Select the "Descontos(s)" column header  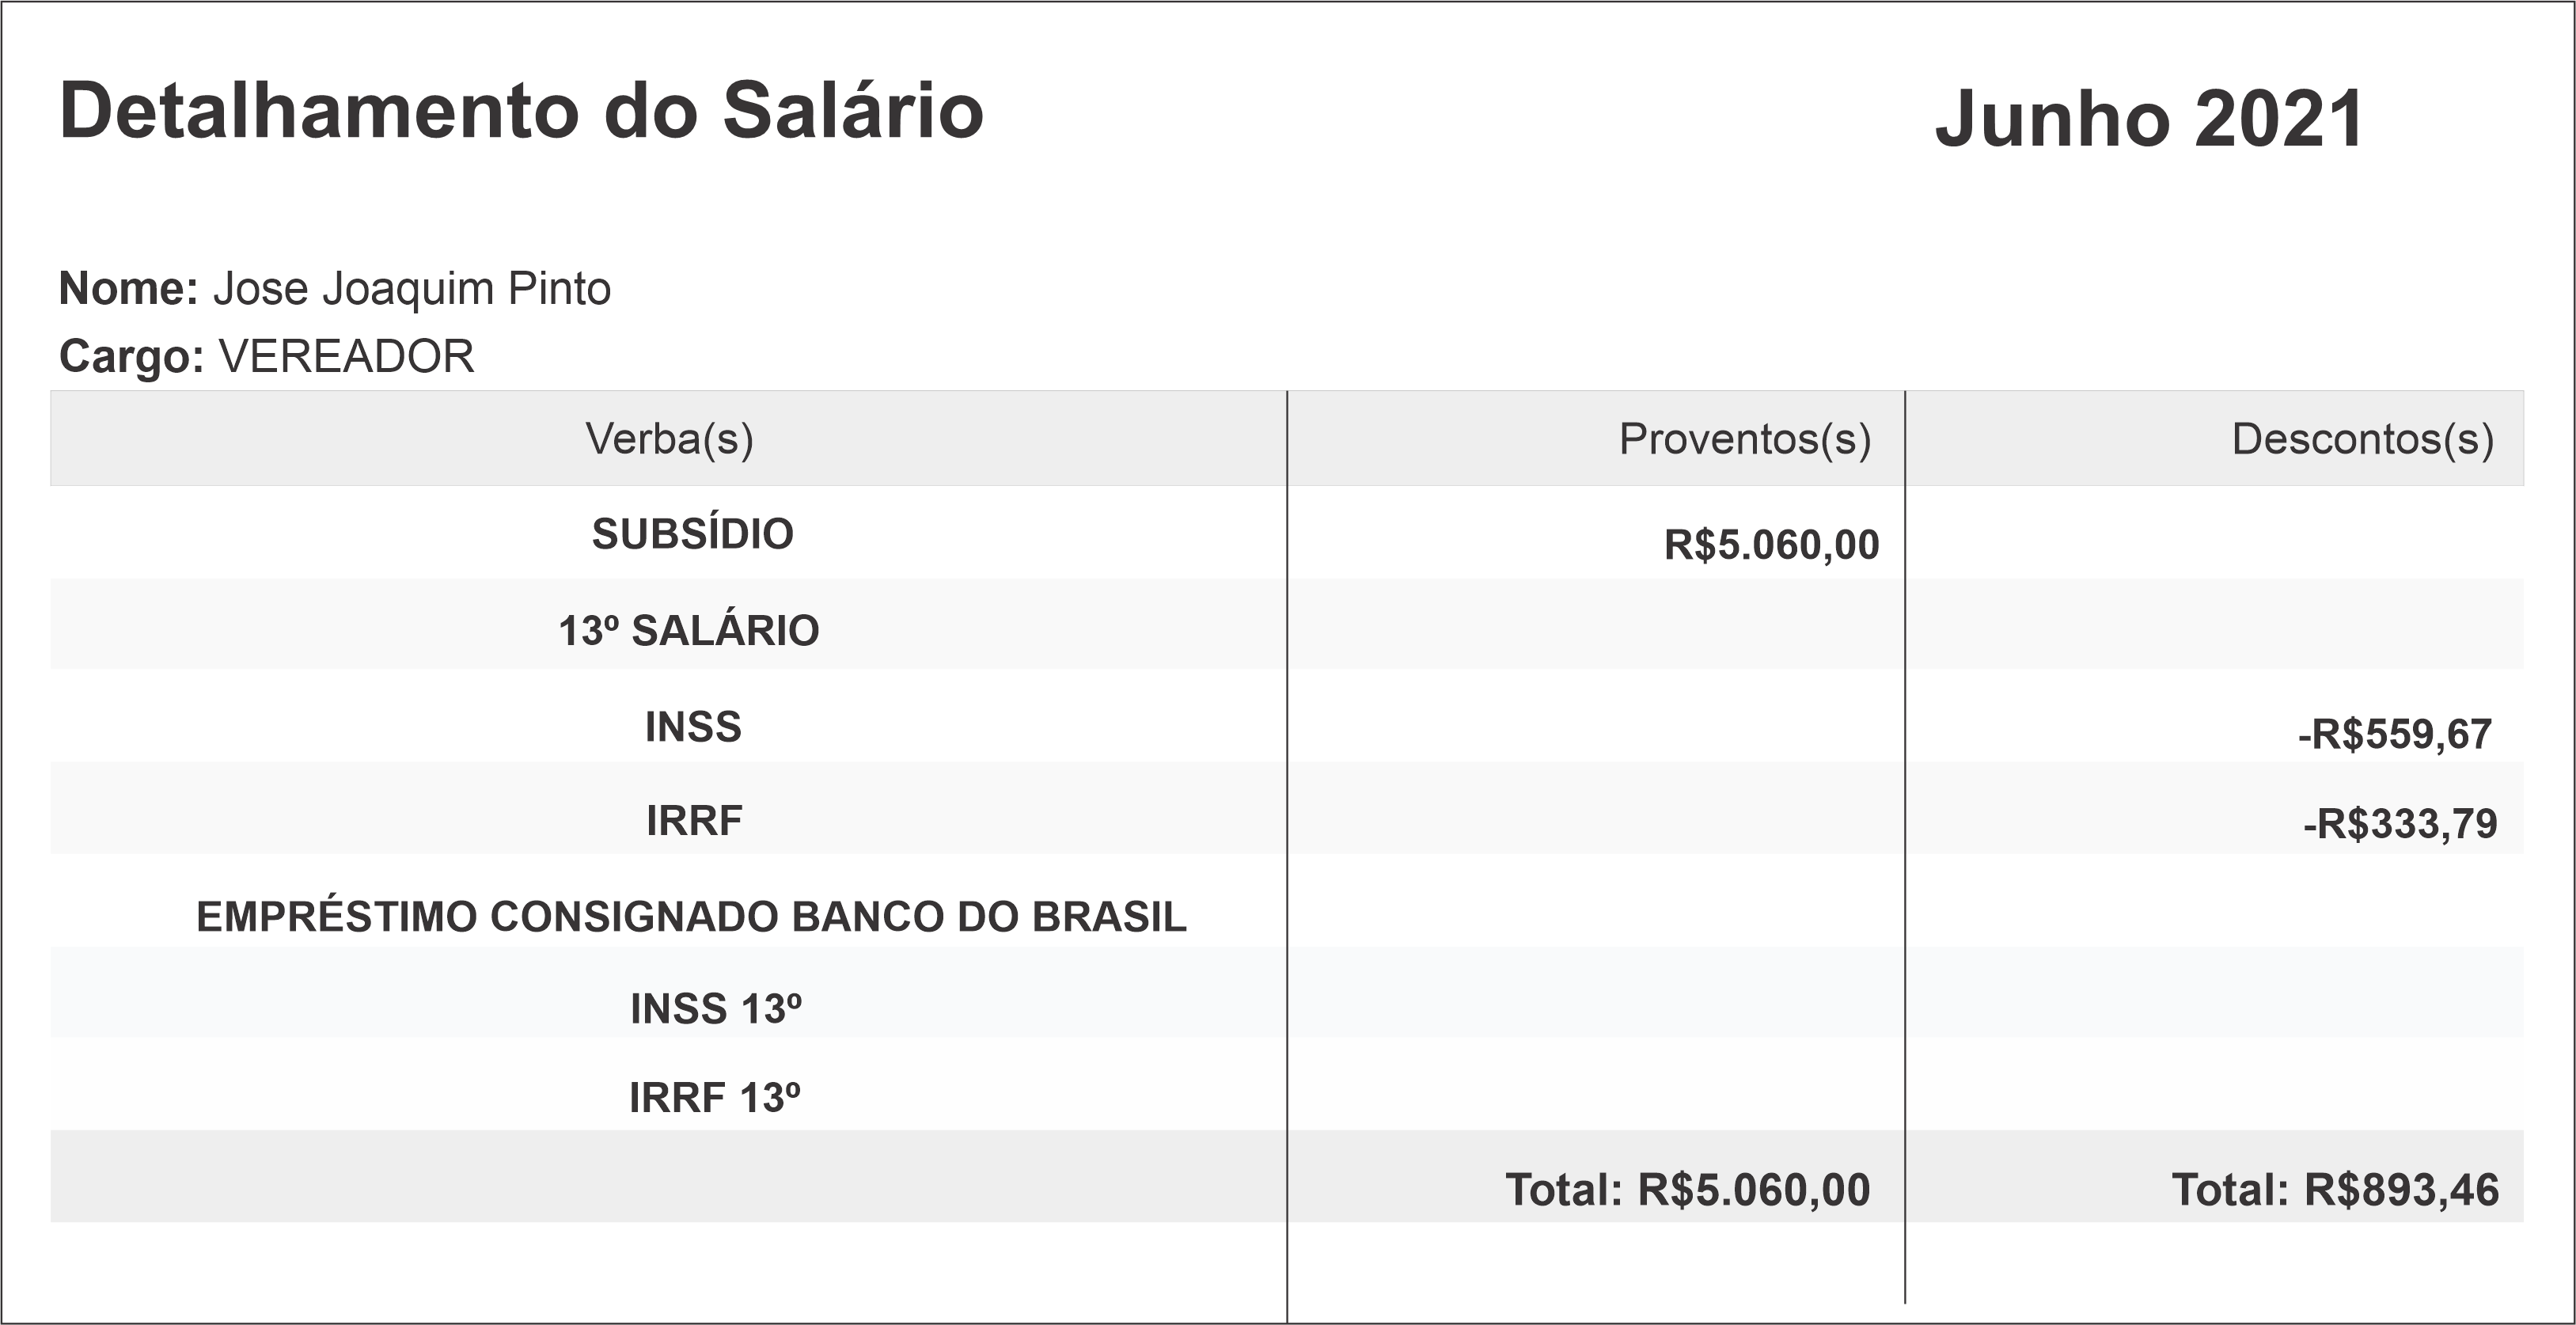[x=2362, y=439]
